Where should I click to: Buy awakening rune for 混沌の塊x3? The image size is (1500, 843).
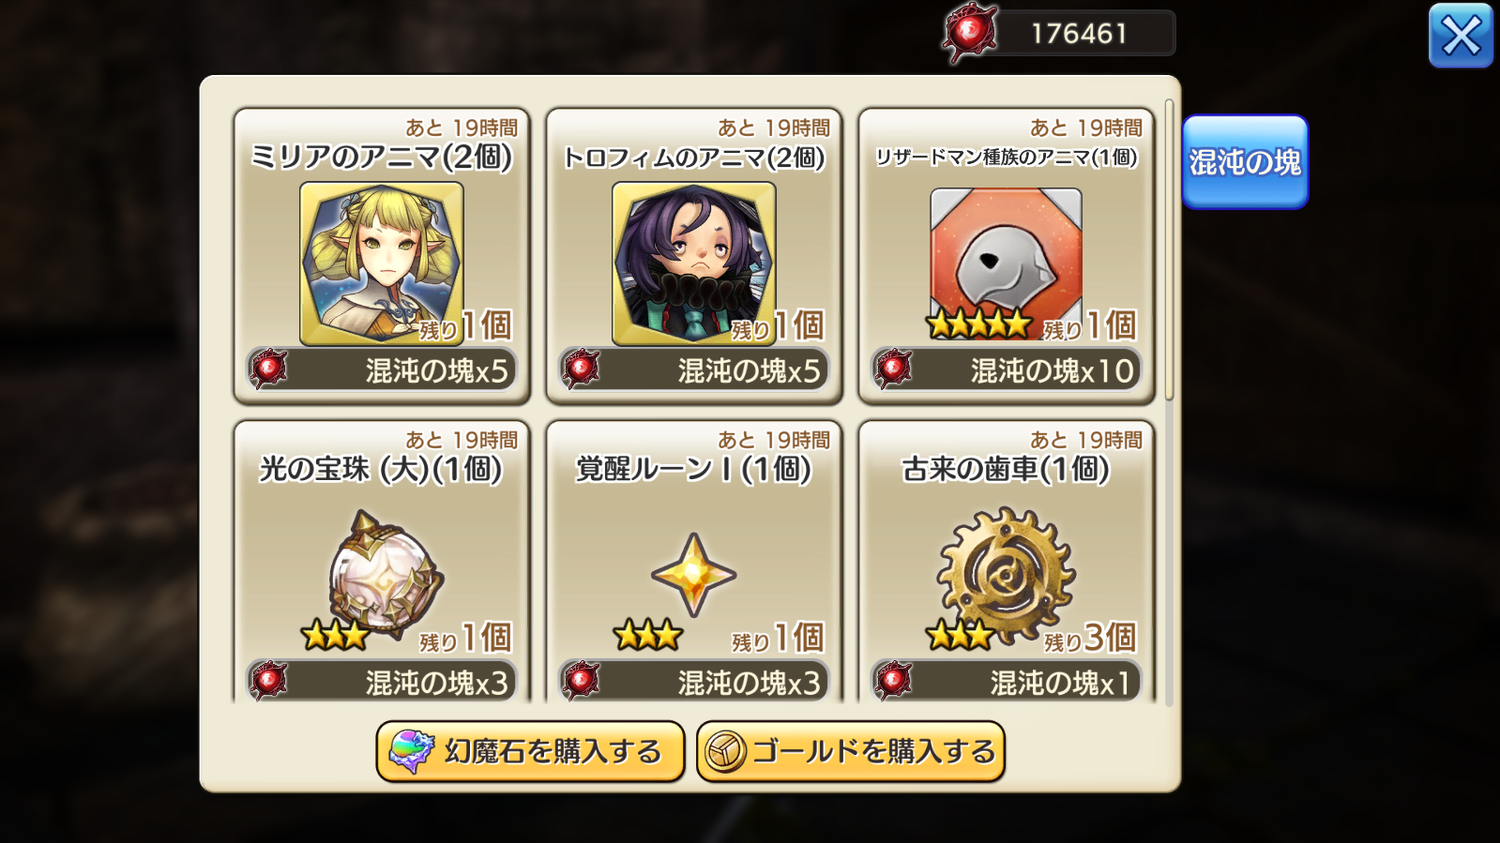693,682
